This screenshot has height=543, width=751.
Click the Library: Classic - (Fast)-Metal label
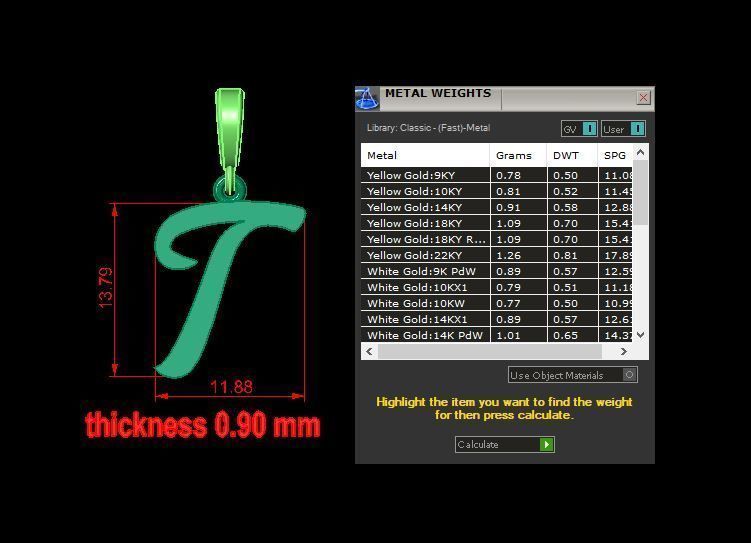pyautogui.click(x=428, y=128)
